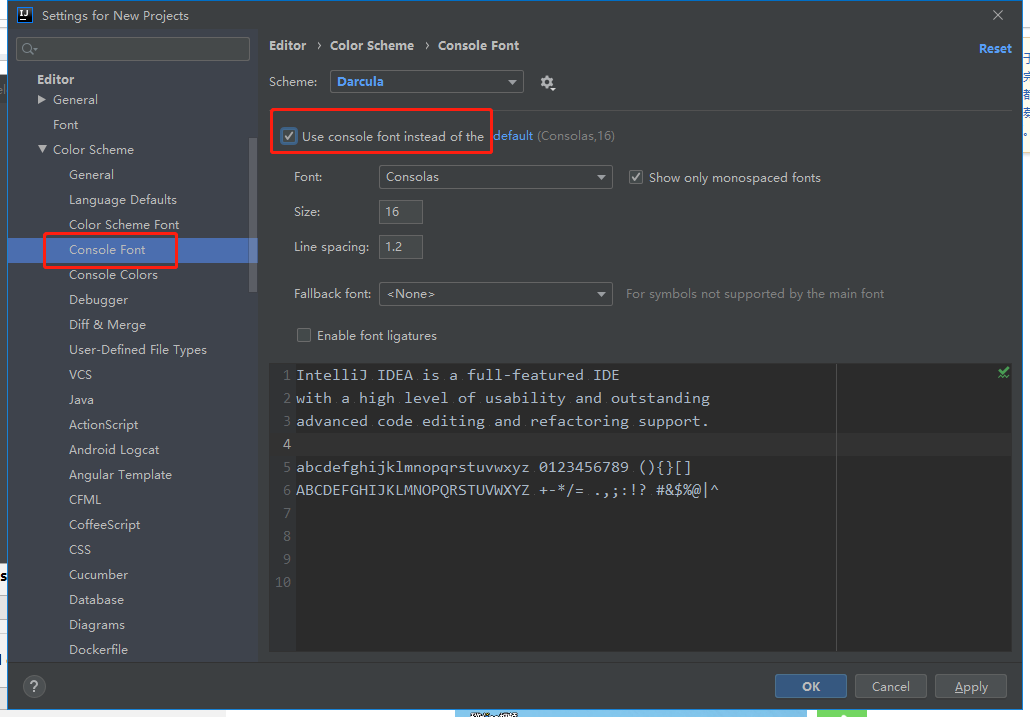
Task: Click the Apply button
Action: (x=971, y=686)
